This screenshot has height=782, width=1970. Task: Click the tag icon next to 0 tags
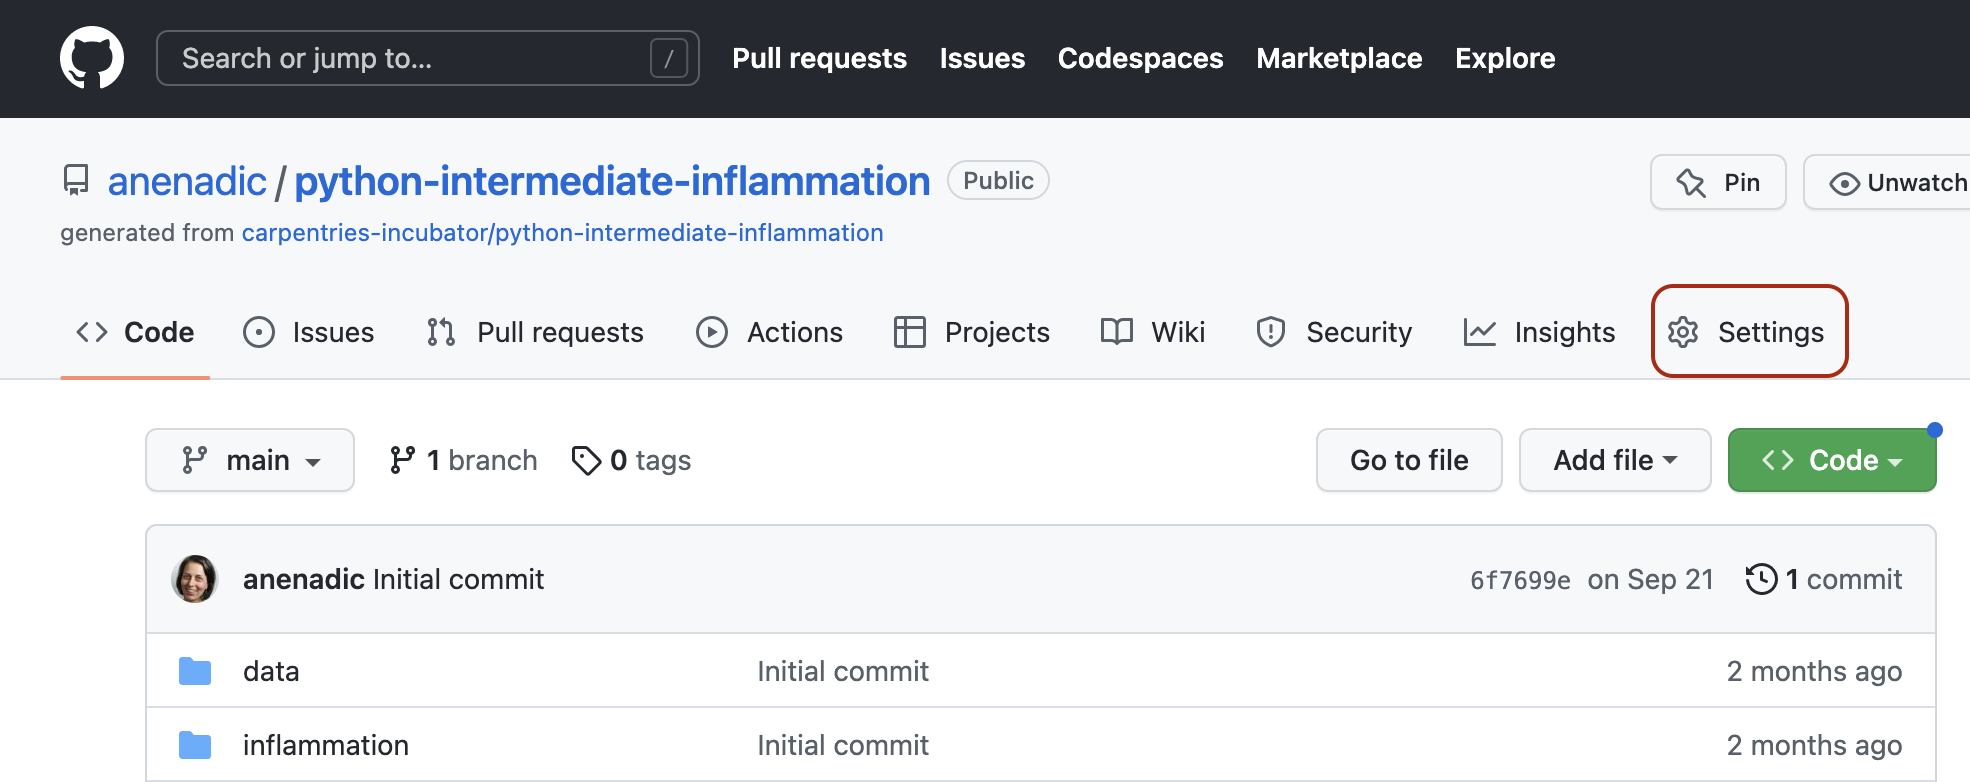click(x=586, y=460)
